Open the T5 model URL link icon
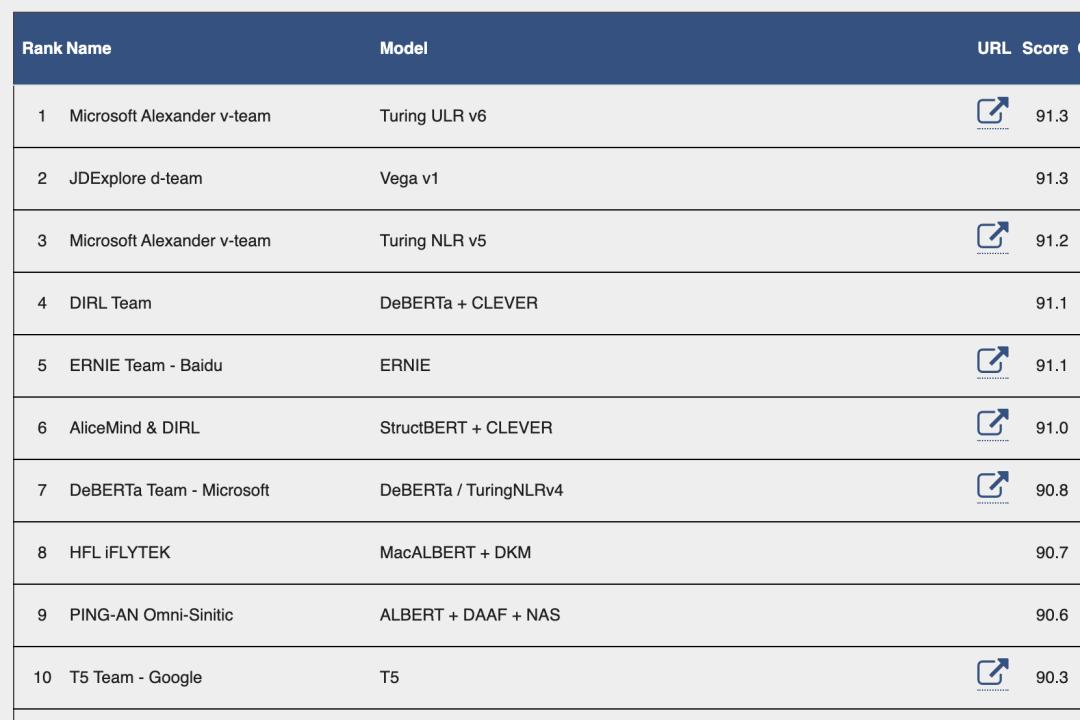This screenshot has height=720, width=1080. click(993, 672)
